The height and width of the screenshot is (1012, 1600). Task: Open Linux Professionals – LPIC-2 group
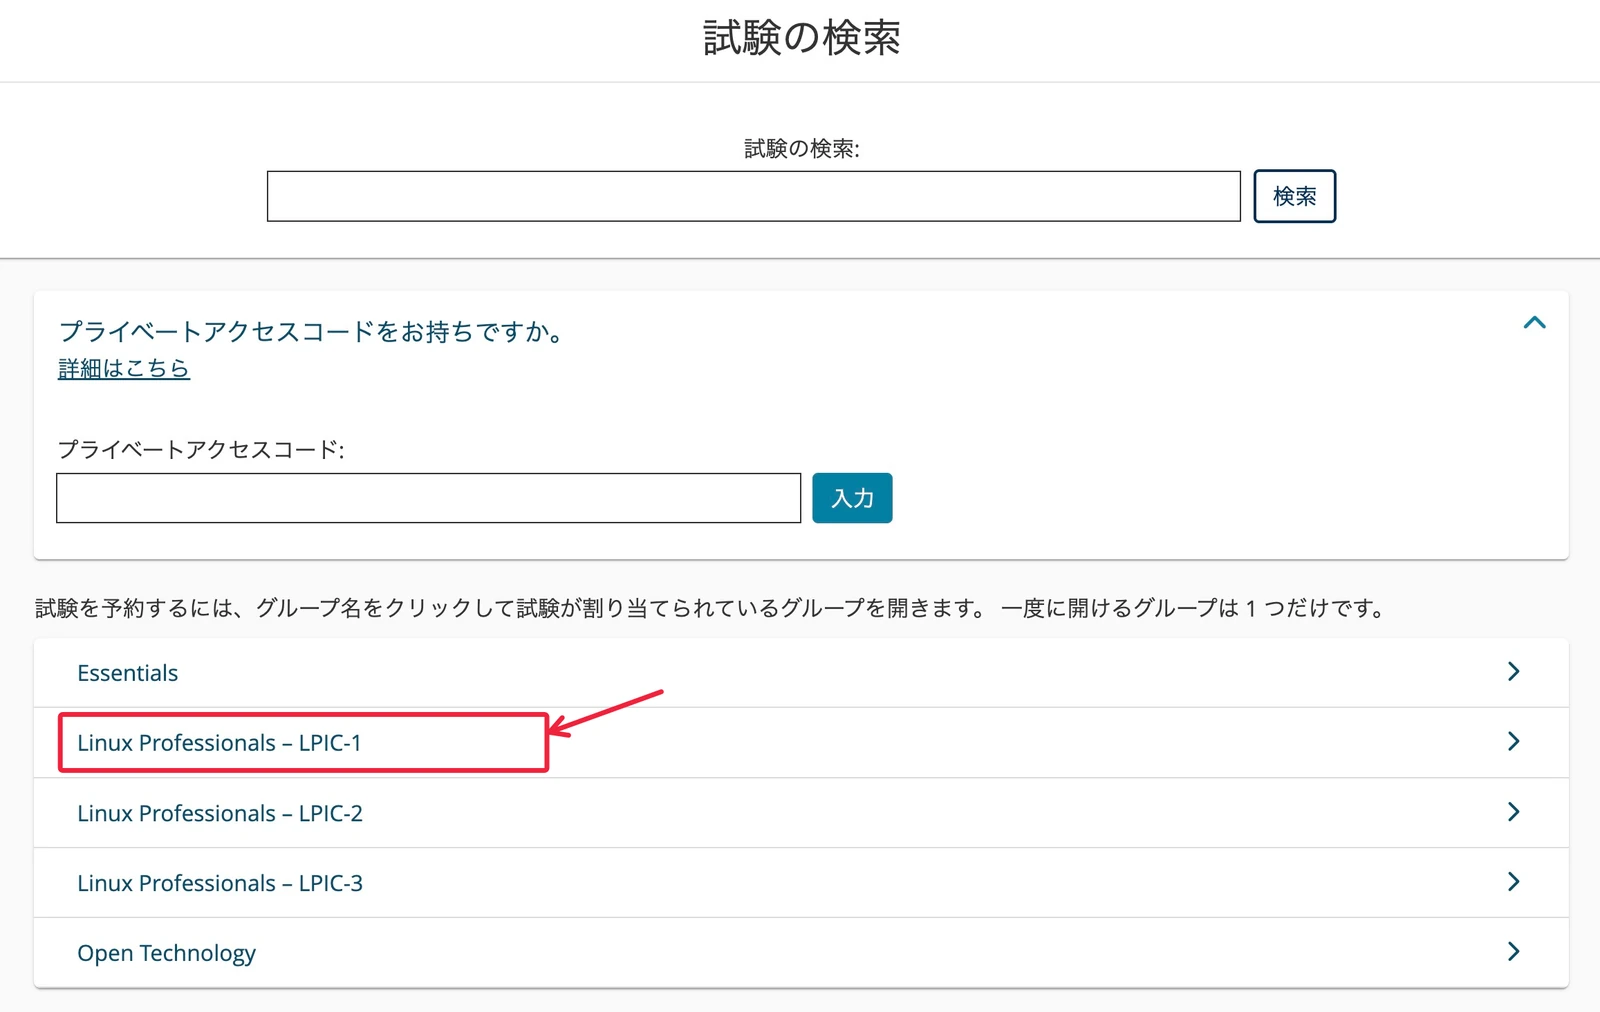click(x=801, y=813)
